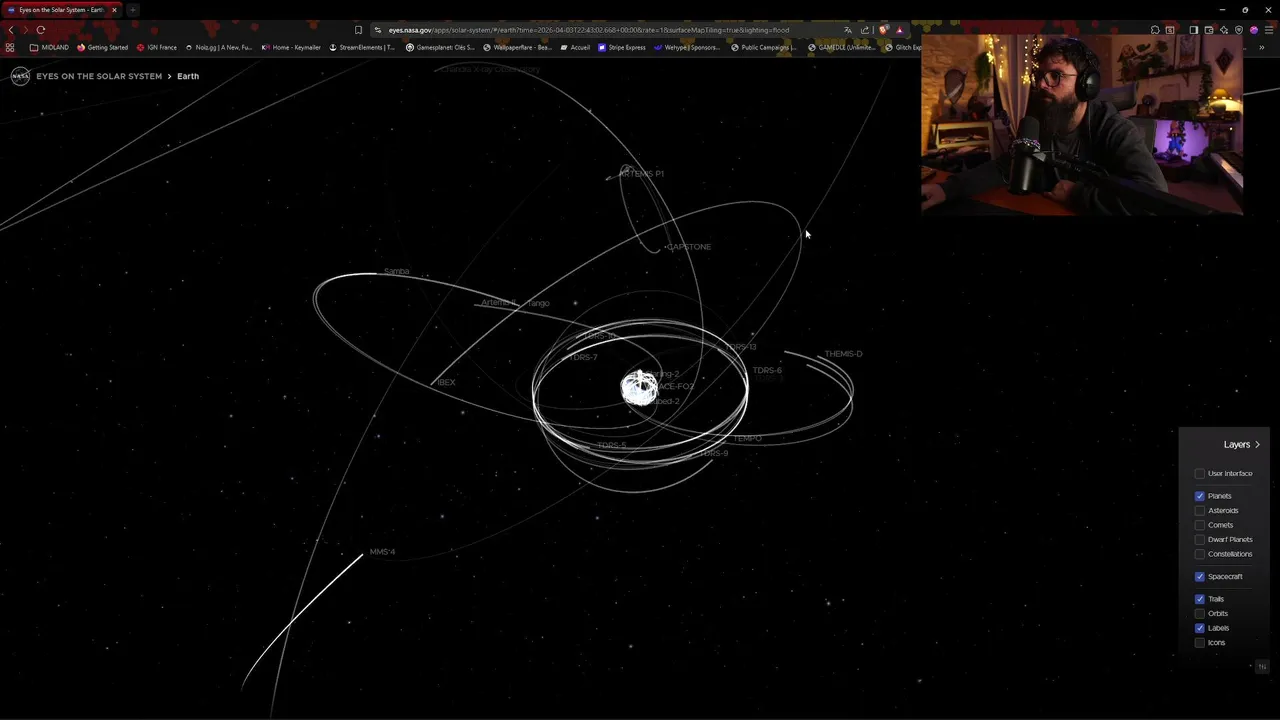1280x720 pixels.
Task: Close the Eyes on the Solar System tab
Action: (114, 10)
